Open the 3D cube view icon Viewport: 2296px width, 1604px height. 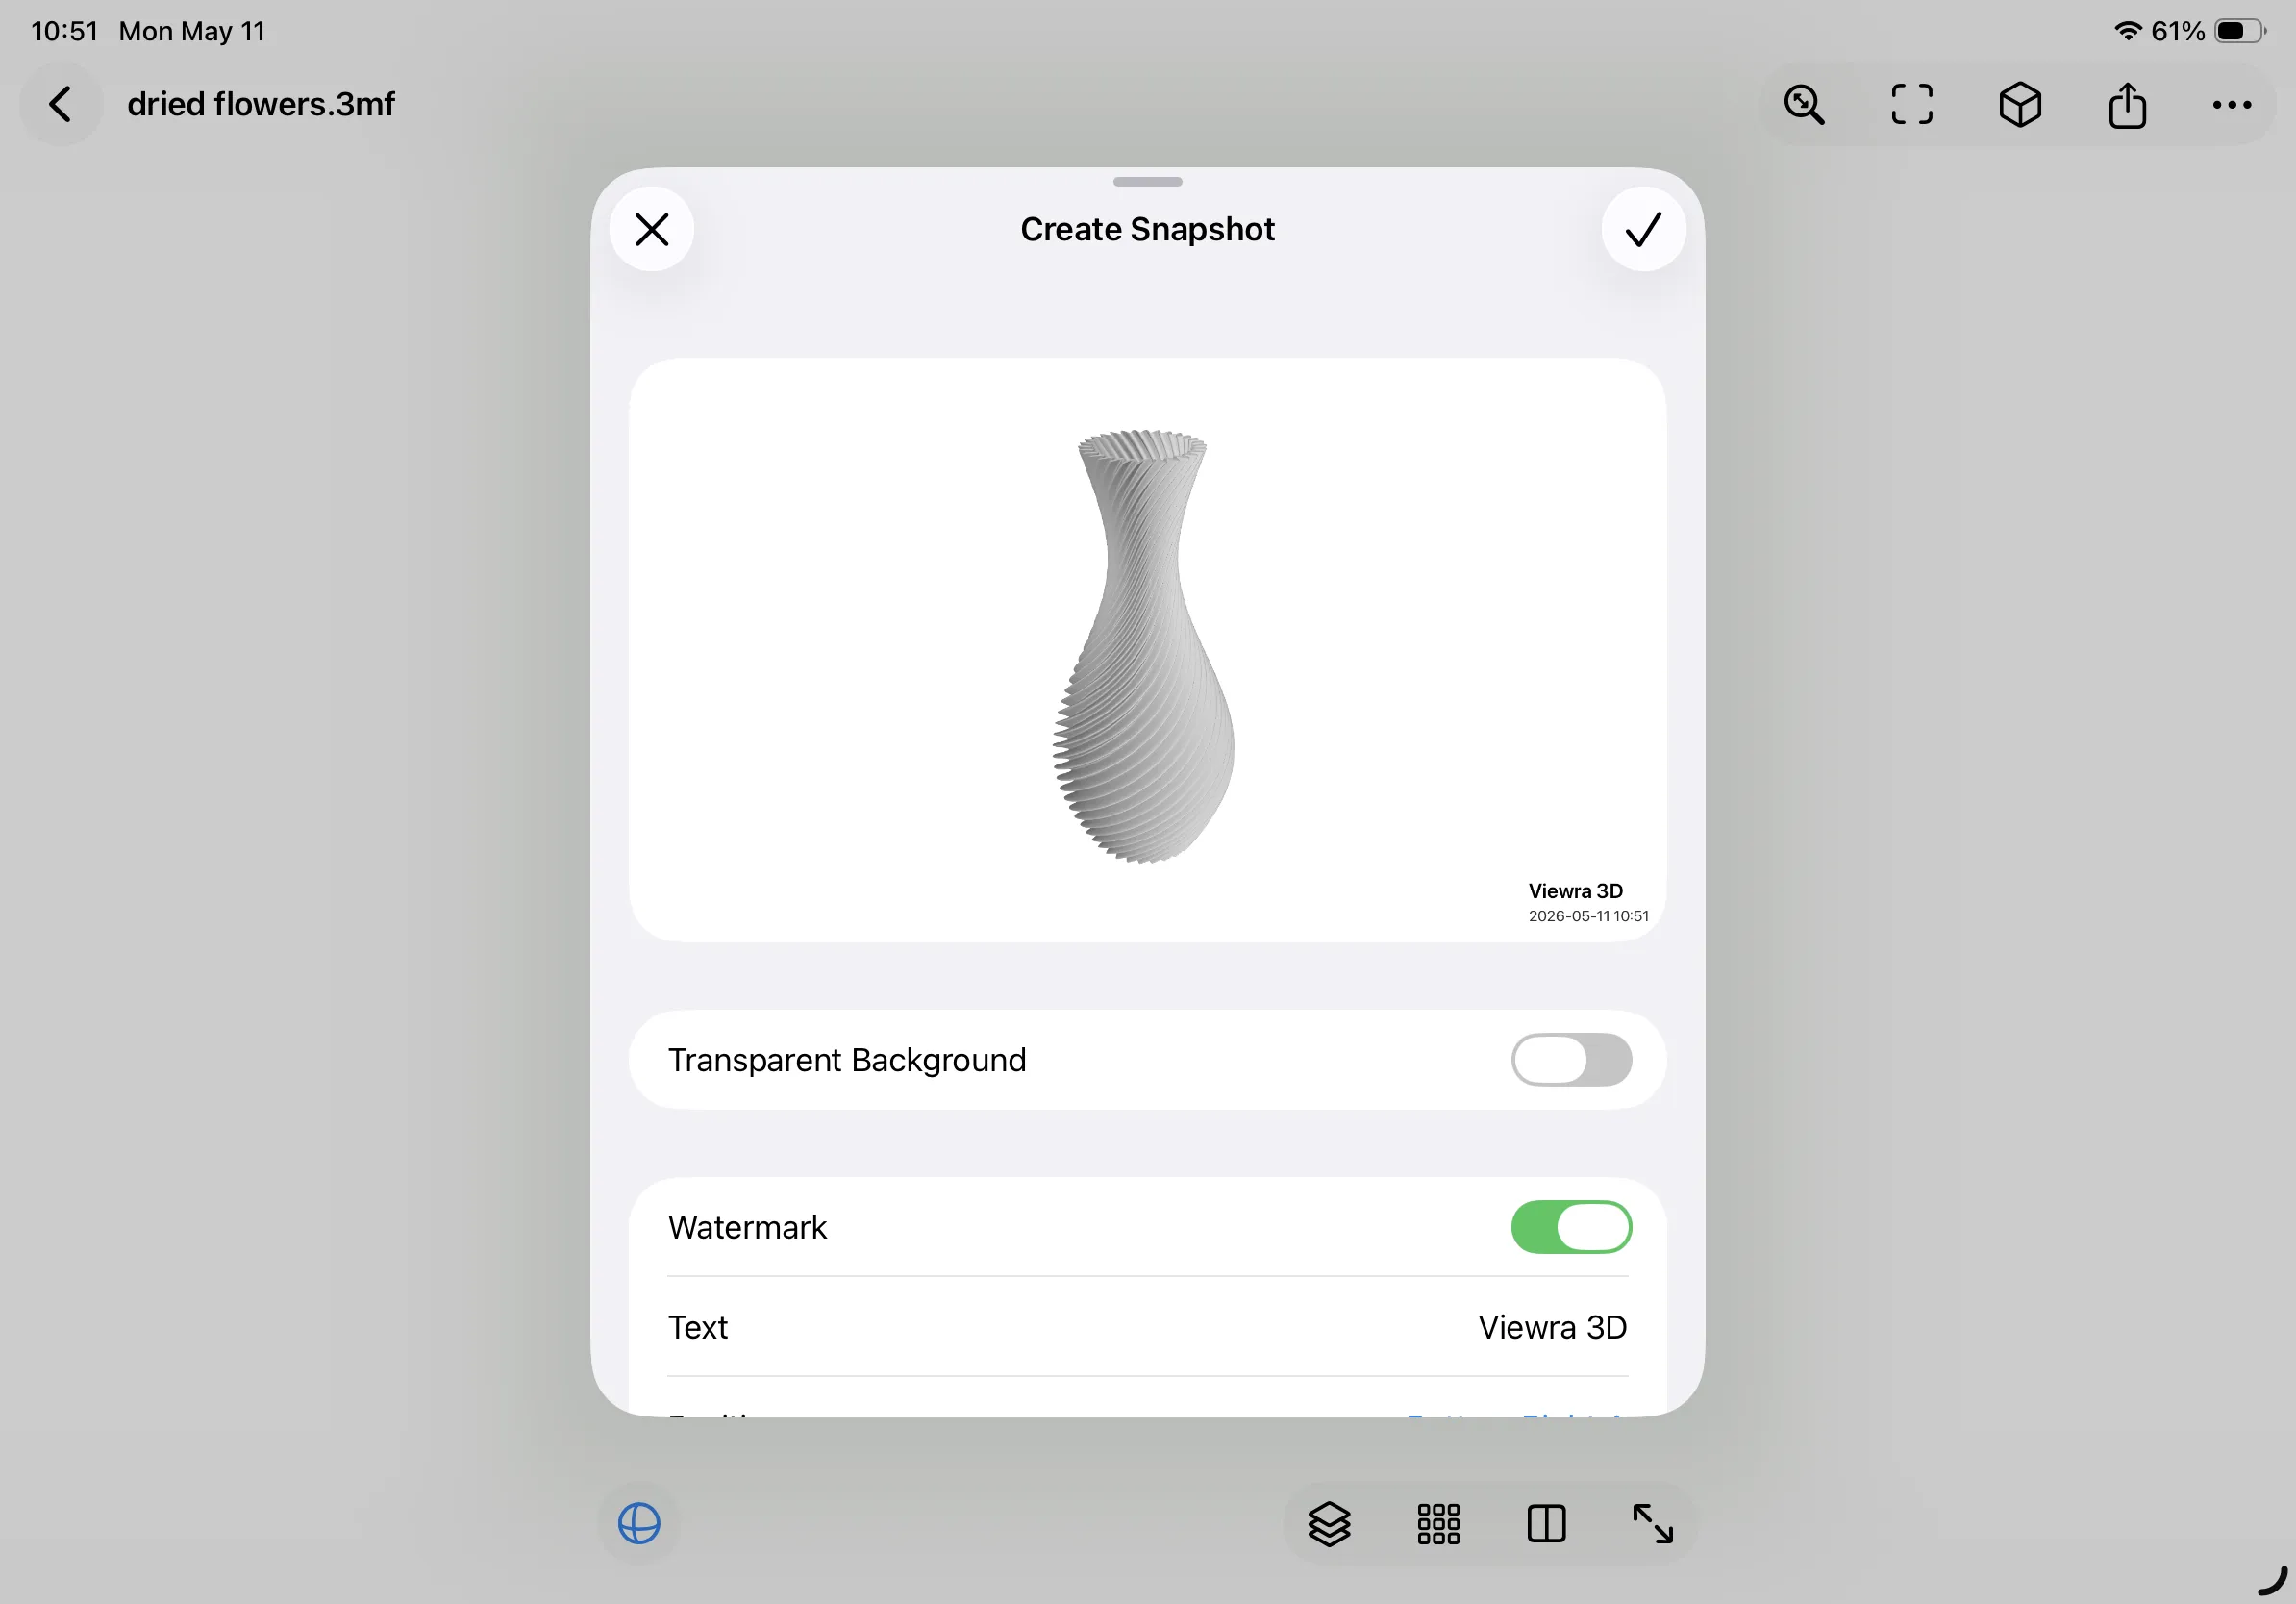(x=2019, y=104)
